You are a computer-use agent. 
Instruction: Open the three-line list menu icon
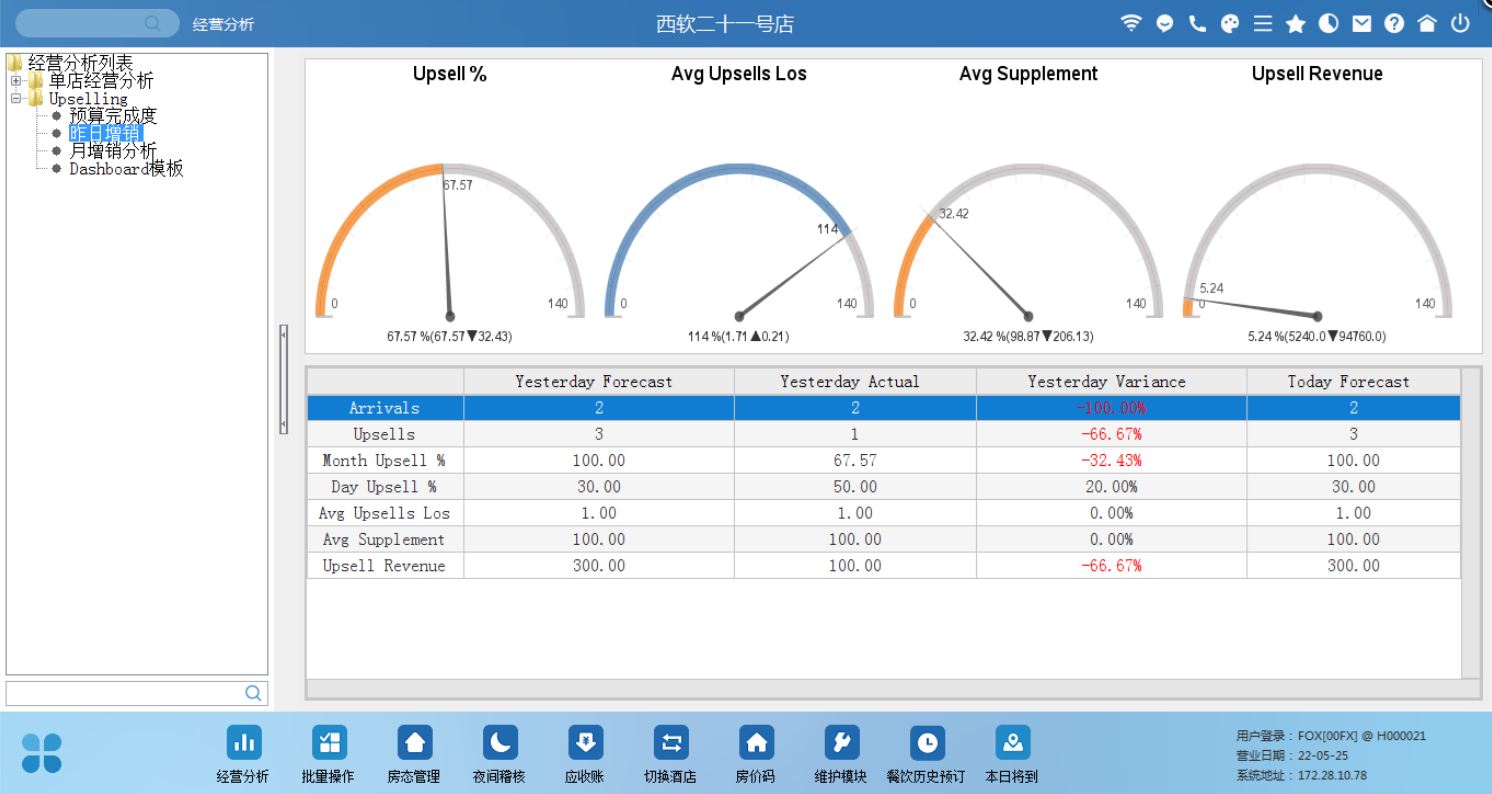pos(1263,23)
